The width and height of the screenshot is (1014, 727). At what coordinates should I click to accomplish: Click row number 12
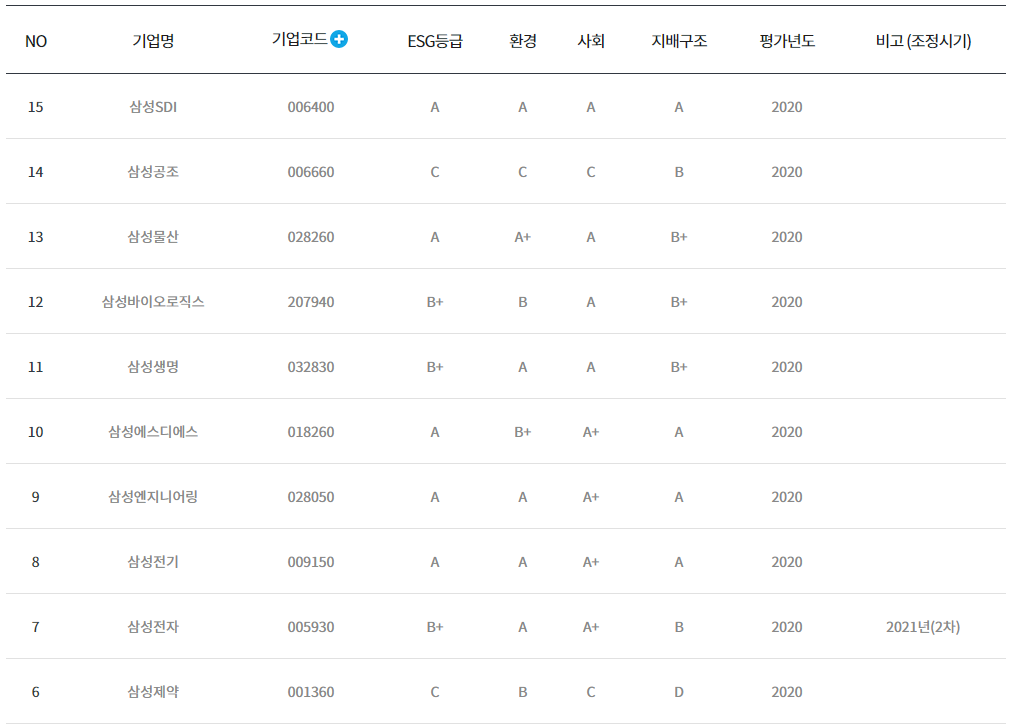[36, 302]
